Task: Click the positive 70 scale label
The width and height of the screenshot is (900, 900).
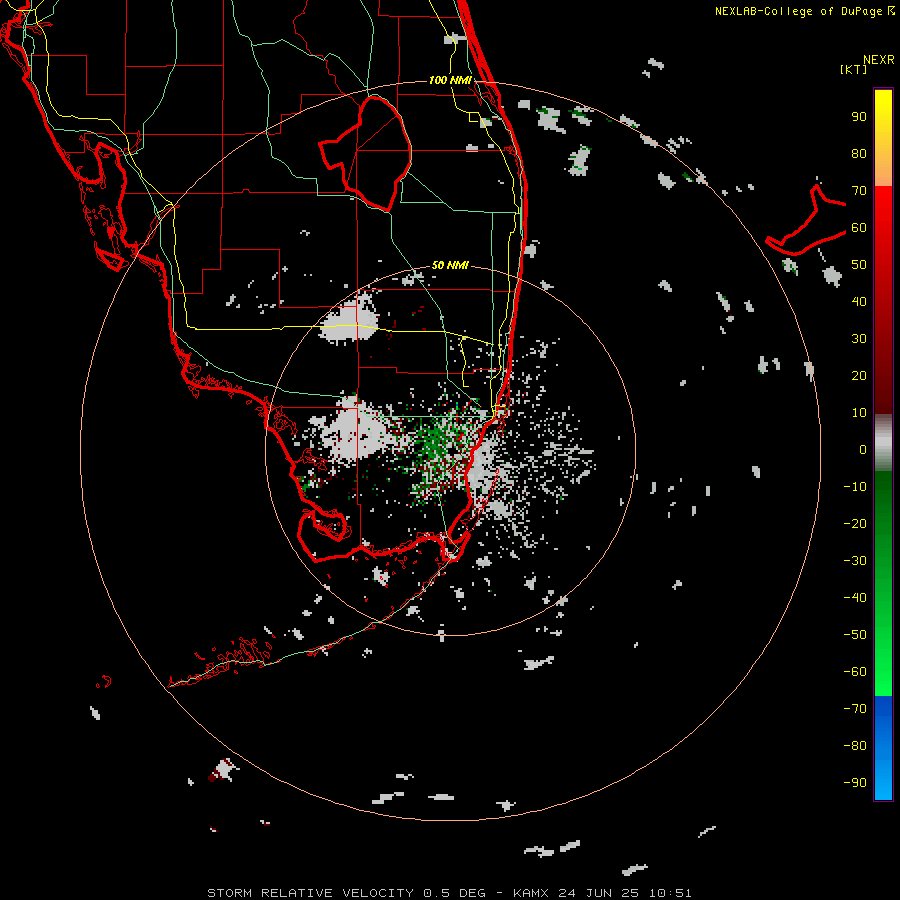Action: (859, 191)
